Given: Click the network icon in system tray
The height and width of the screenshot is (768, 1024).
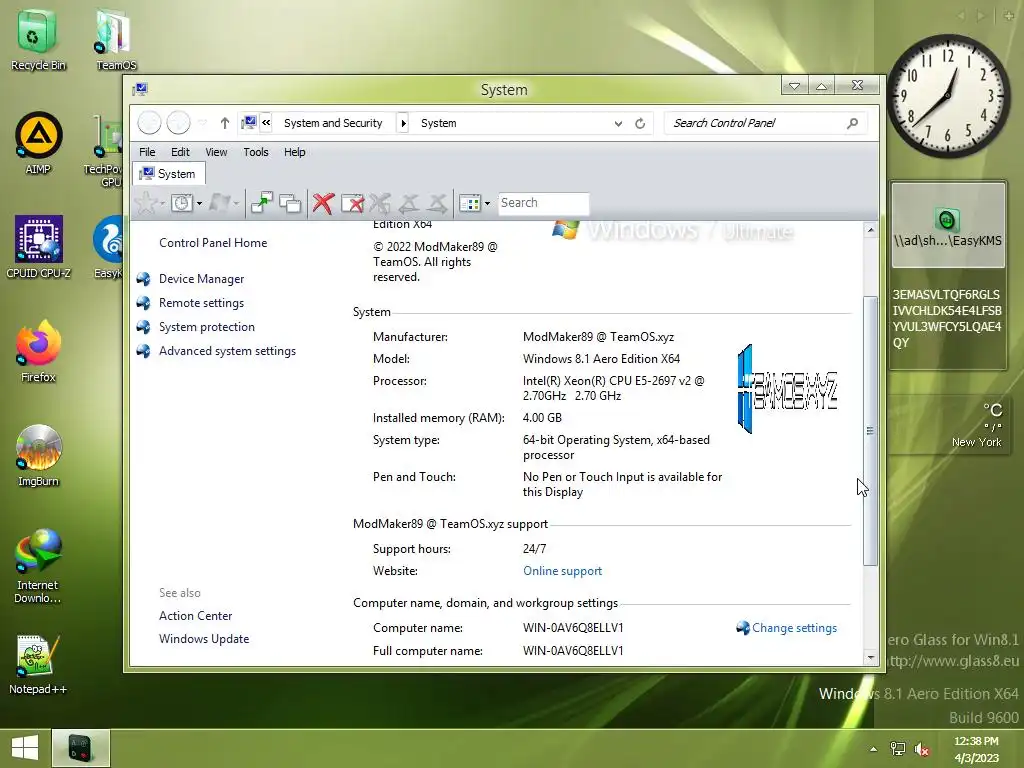Looking at the screenshot, I should (898, 749).
